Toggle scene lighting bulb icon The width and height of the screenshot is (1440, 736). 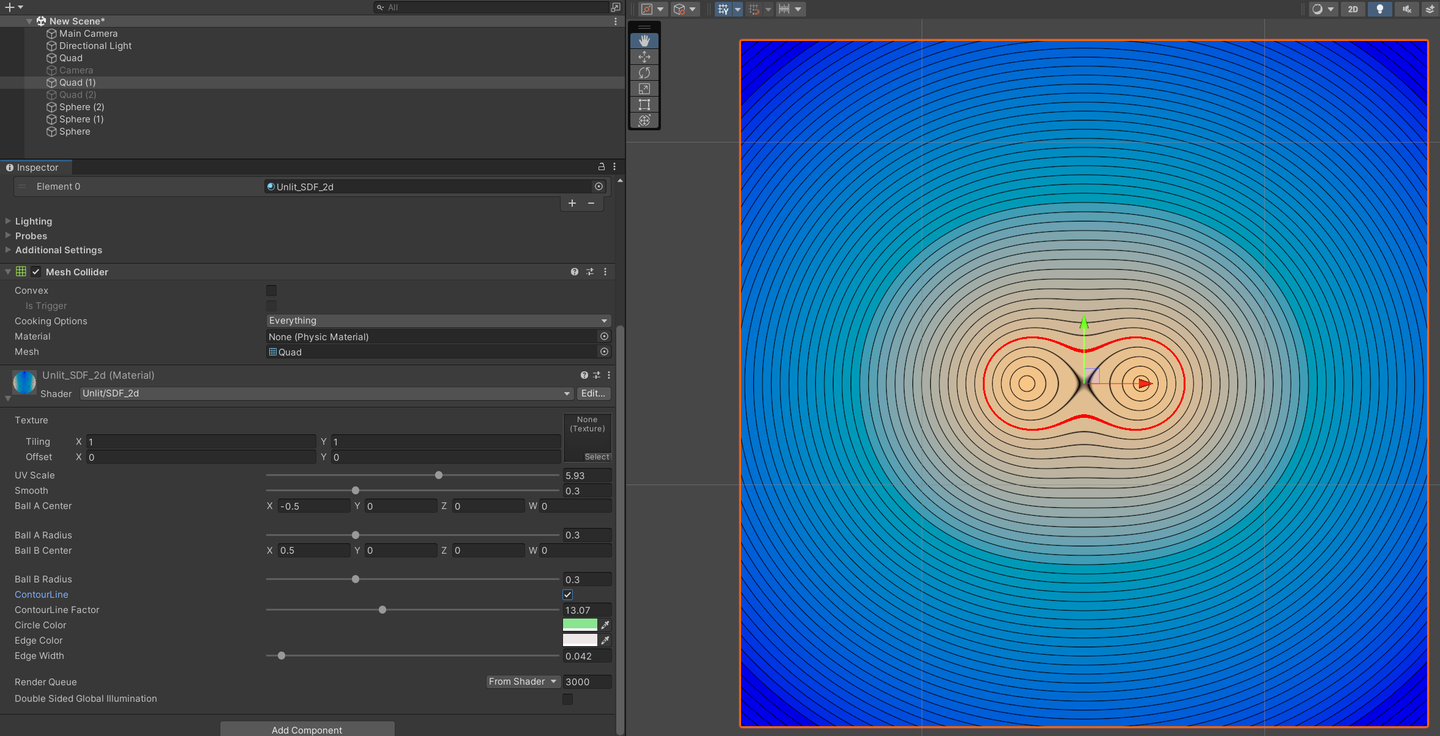(x=1380, y=9)
